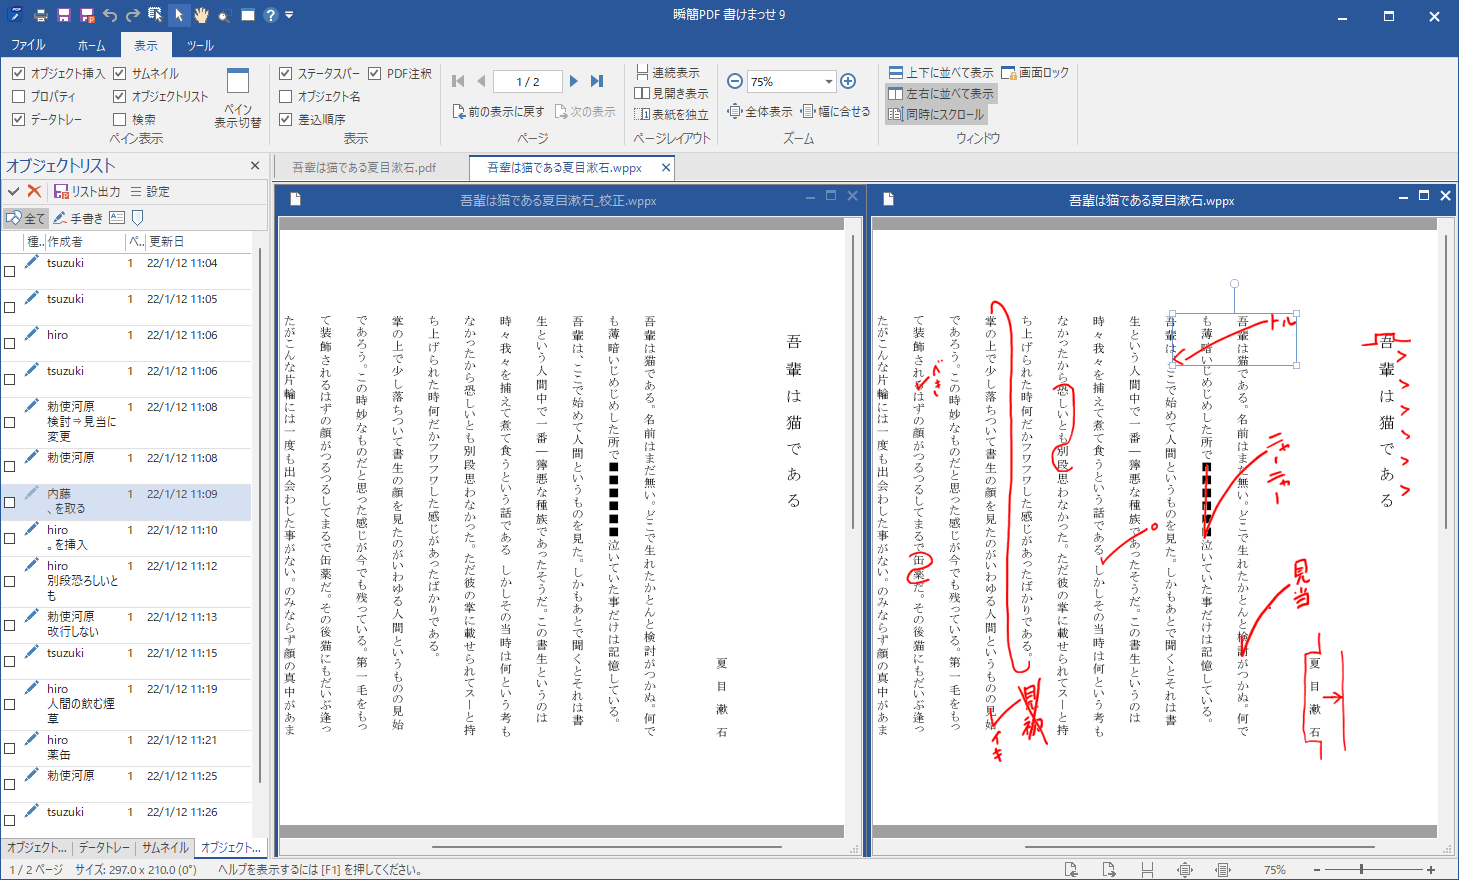Click the full screen rectangle icon
Image resolution: width=1459 pixels, height=880 pixels.
pos(247,15)
